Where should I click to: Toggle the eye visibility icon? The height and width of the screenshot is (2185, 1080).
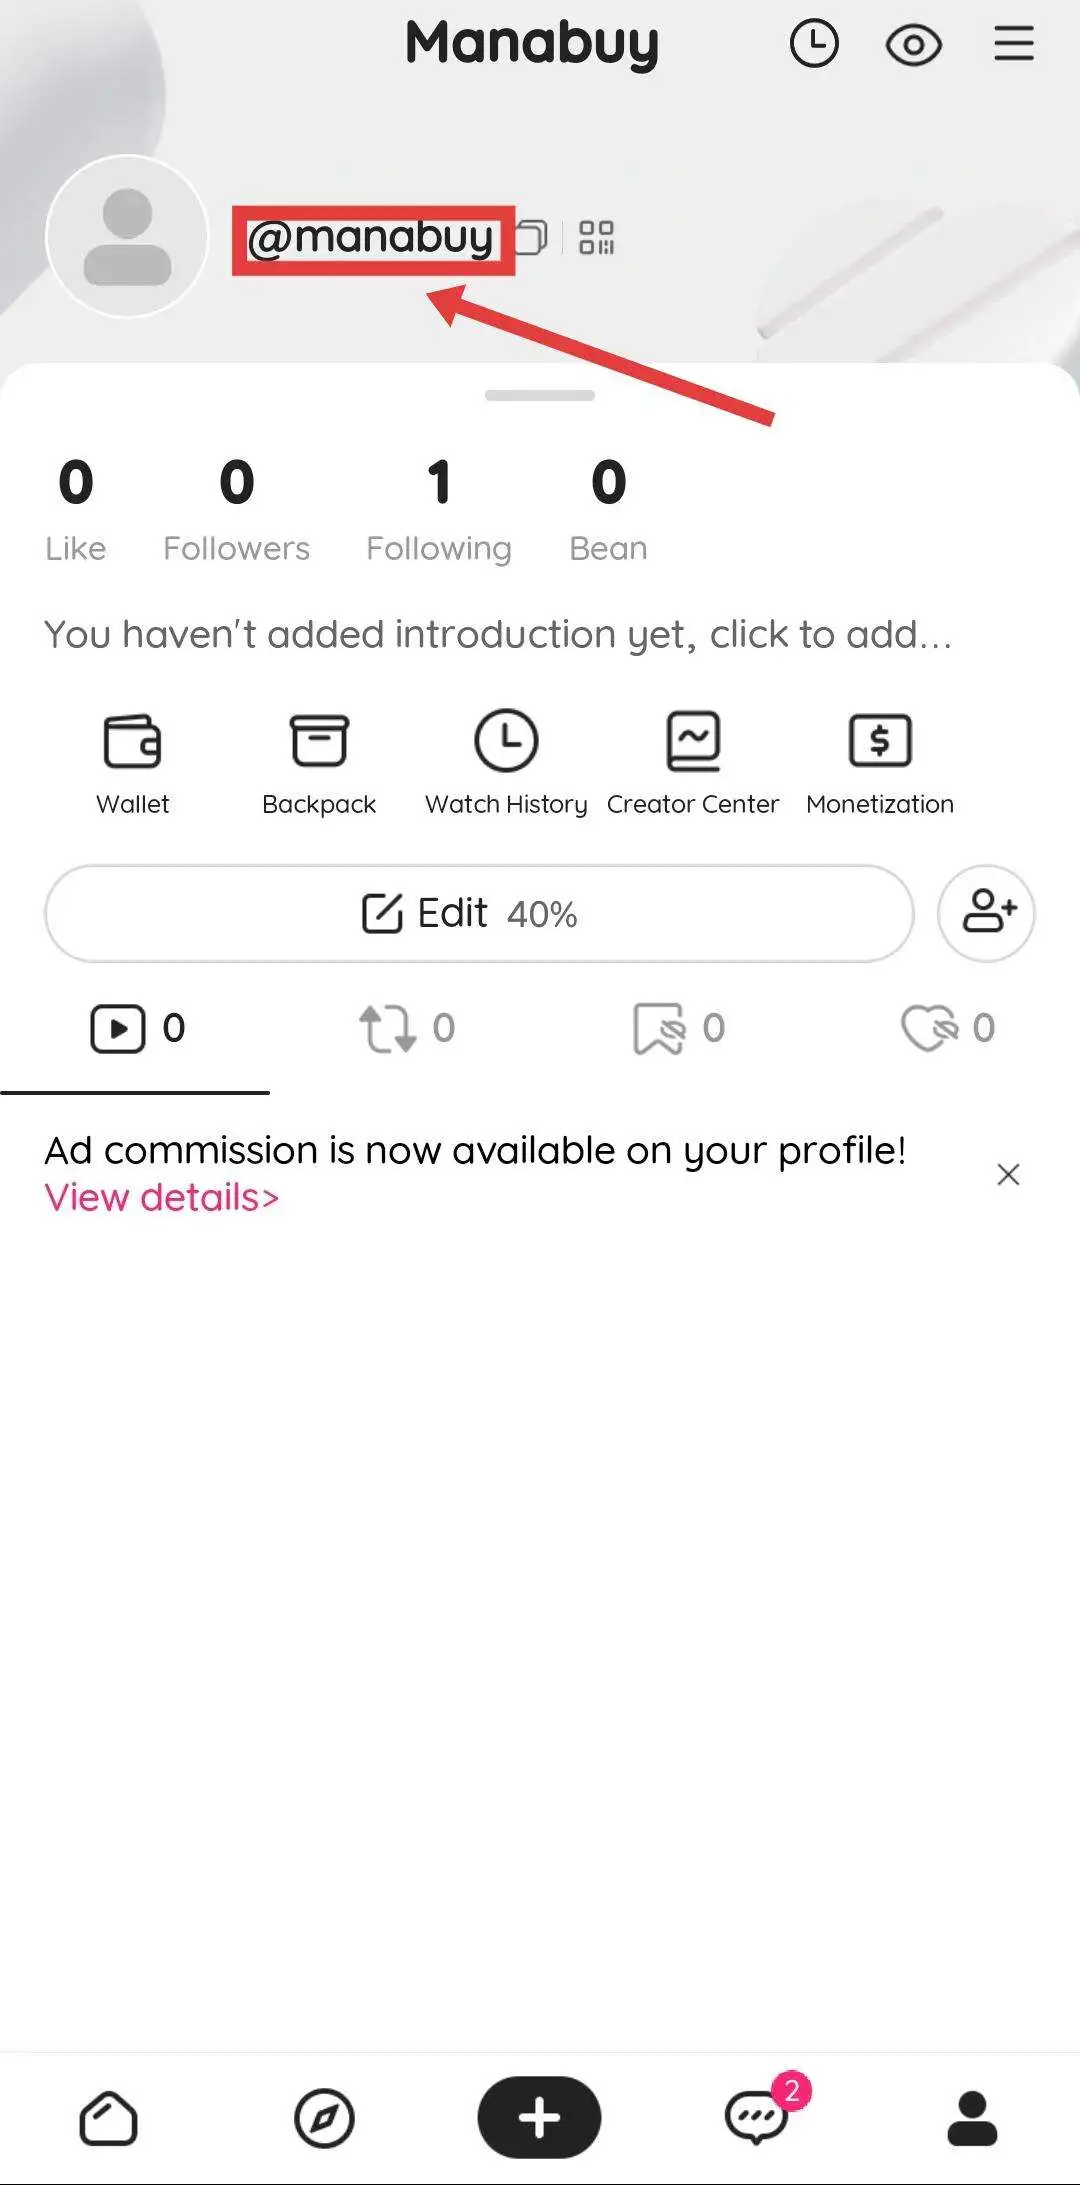tap(913, 45)
